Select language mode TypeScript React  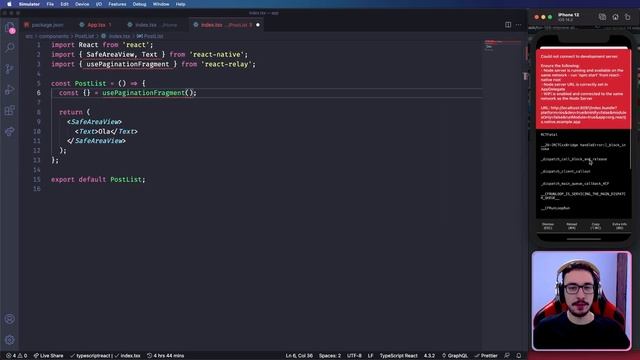point(398,356)
